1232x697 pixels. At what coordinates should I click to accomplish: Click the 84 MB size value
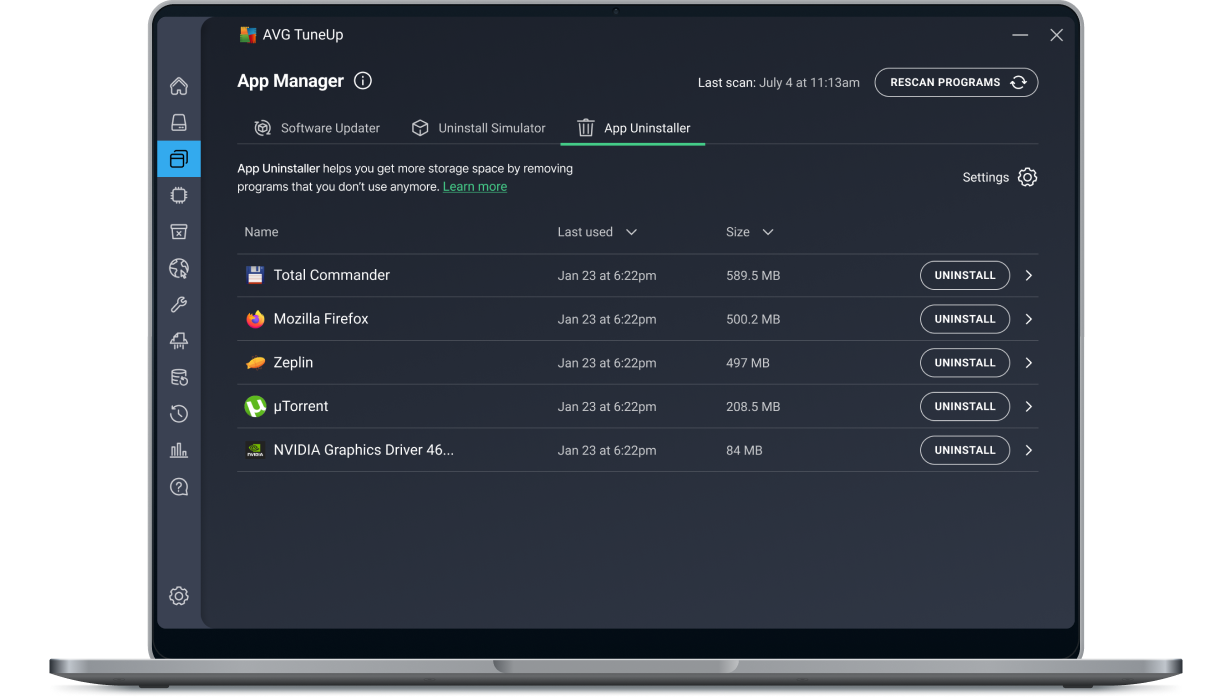point(744,451)
